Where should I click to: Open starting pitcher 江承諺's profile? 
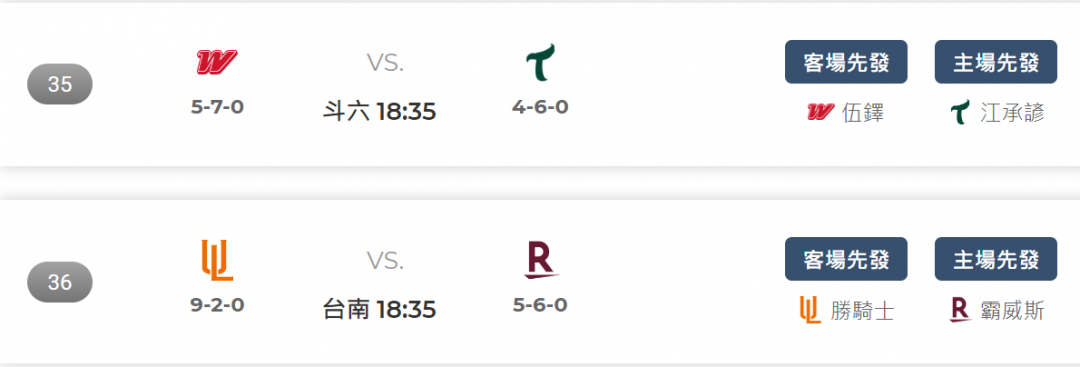pos(1012,113)
